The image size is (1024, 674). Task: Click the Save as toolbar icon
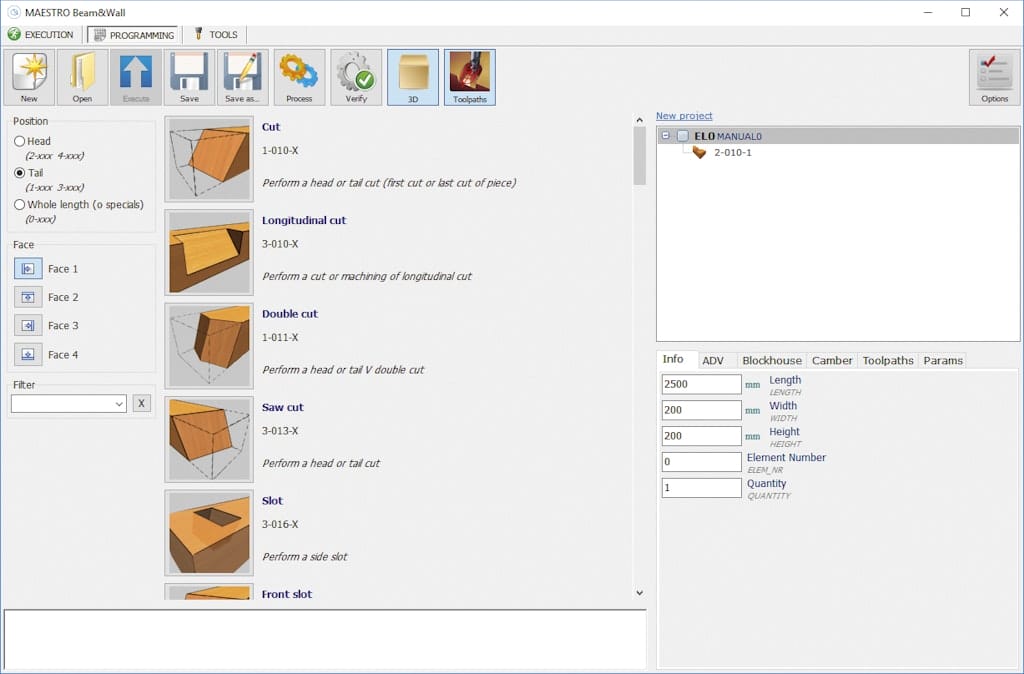[242, 77]
